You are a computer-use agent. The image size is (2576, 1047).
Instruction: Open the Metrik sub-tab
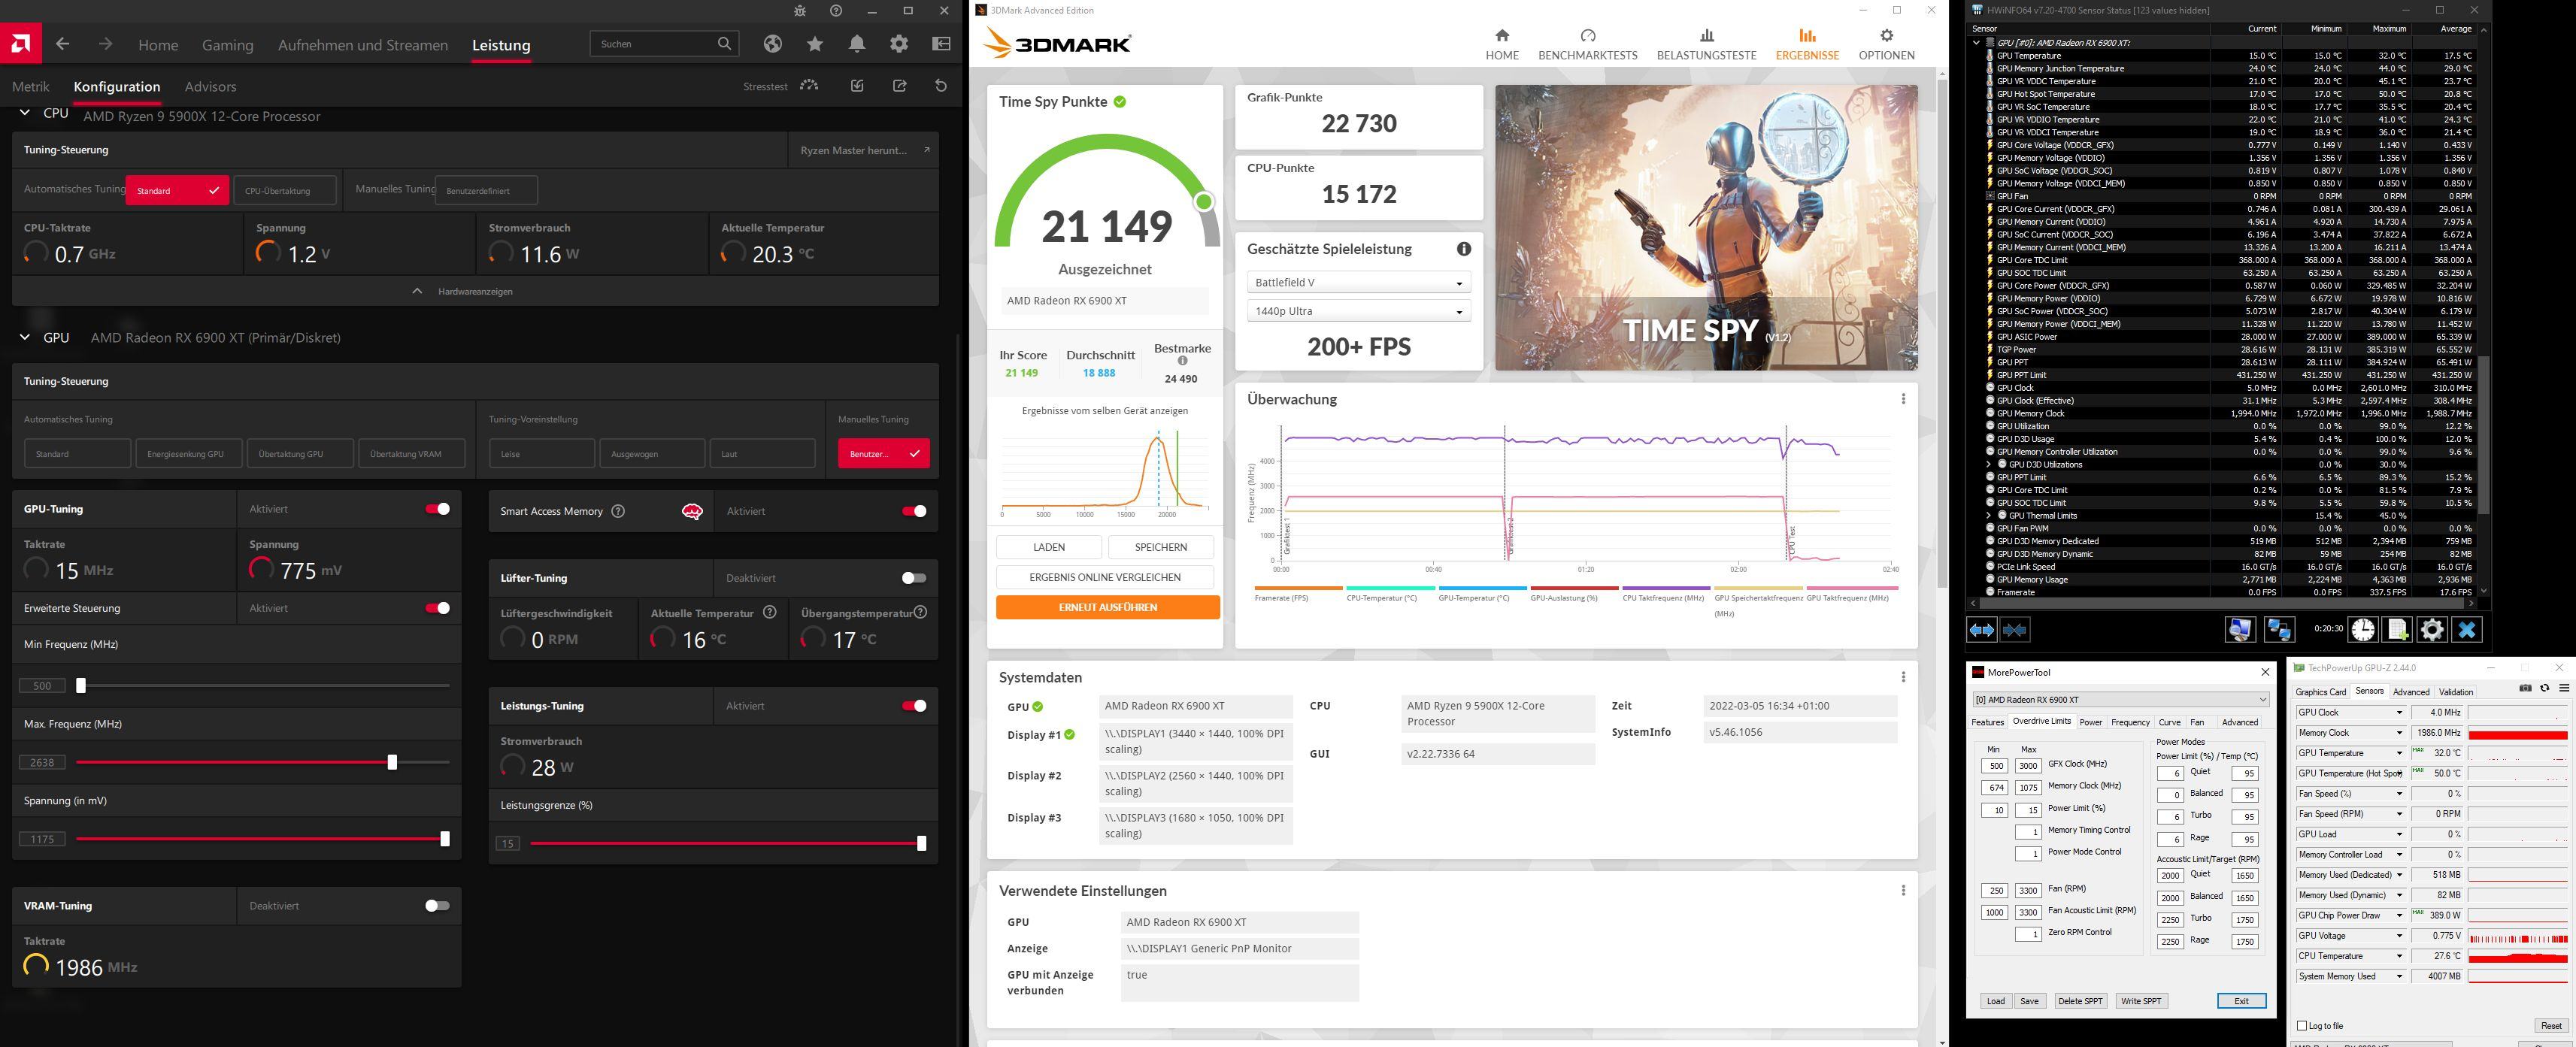[x=31, y=87]
